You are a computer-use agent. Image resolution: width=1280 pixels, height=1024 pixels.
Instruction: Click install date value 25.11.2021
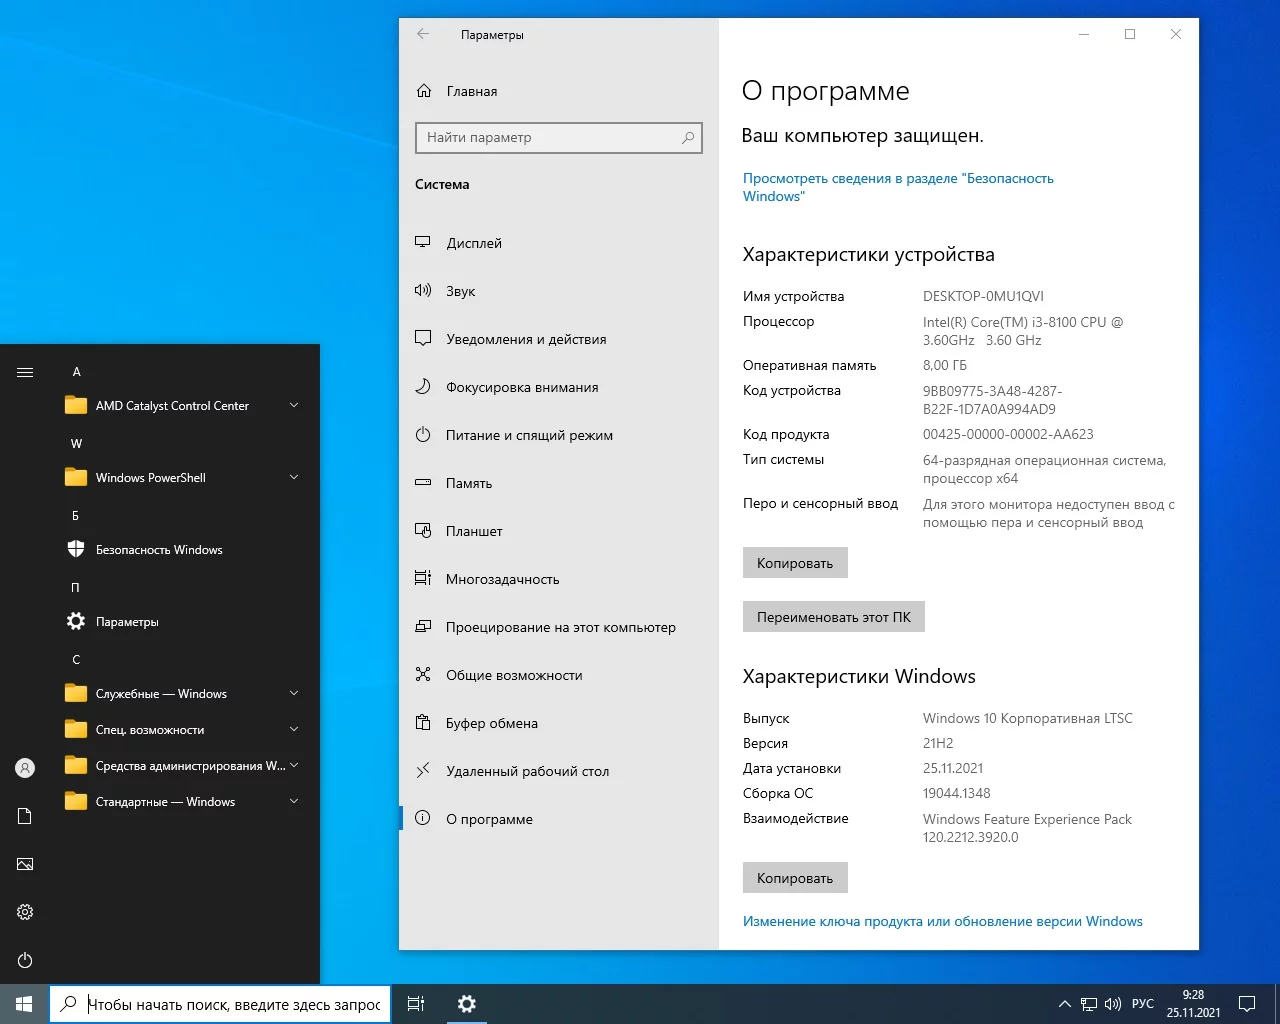point(953,769)
